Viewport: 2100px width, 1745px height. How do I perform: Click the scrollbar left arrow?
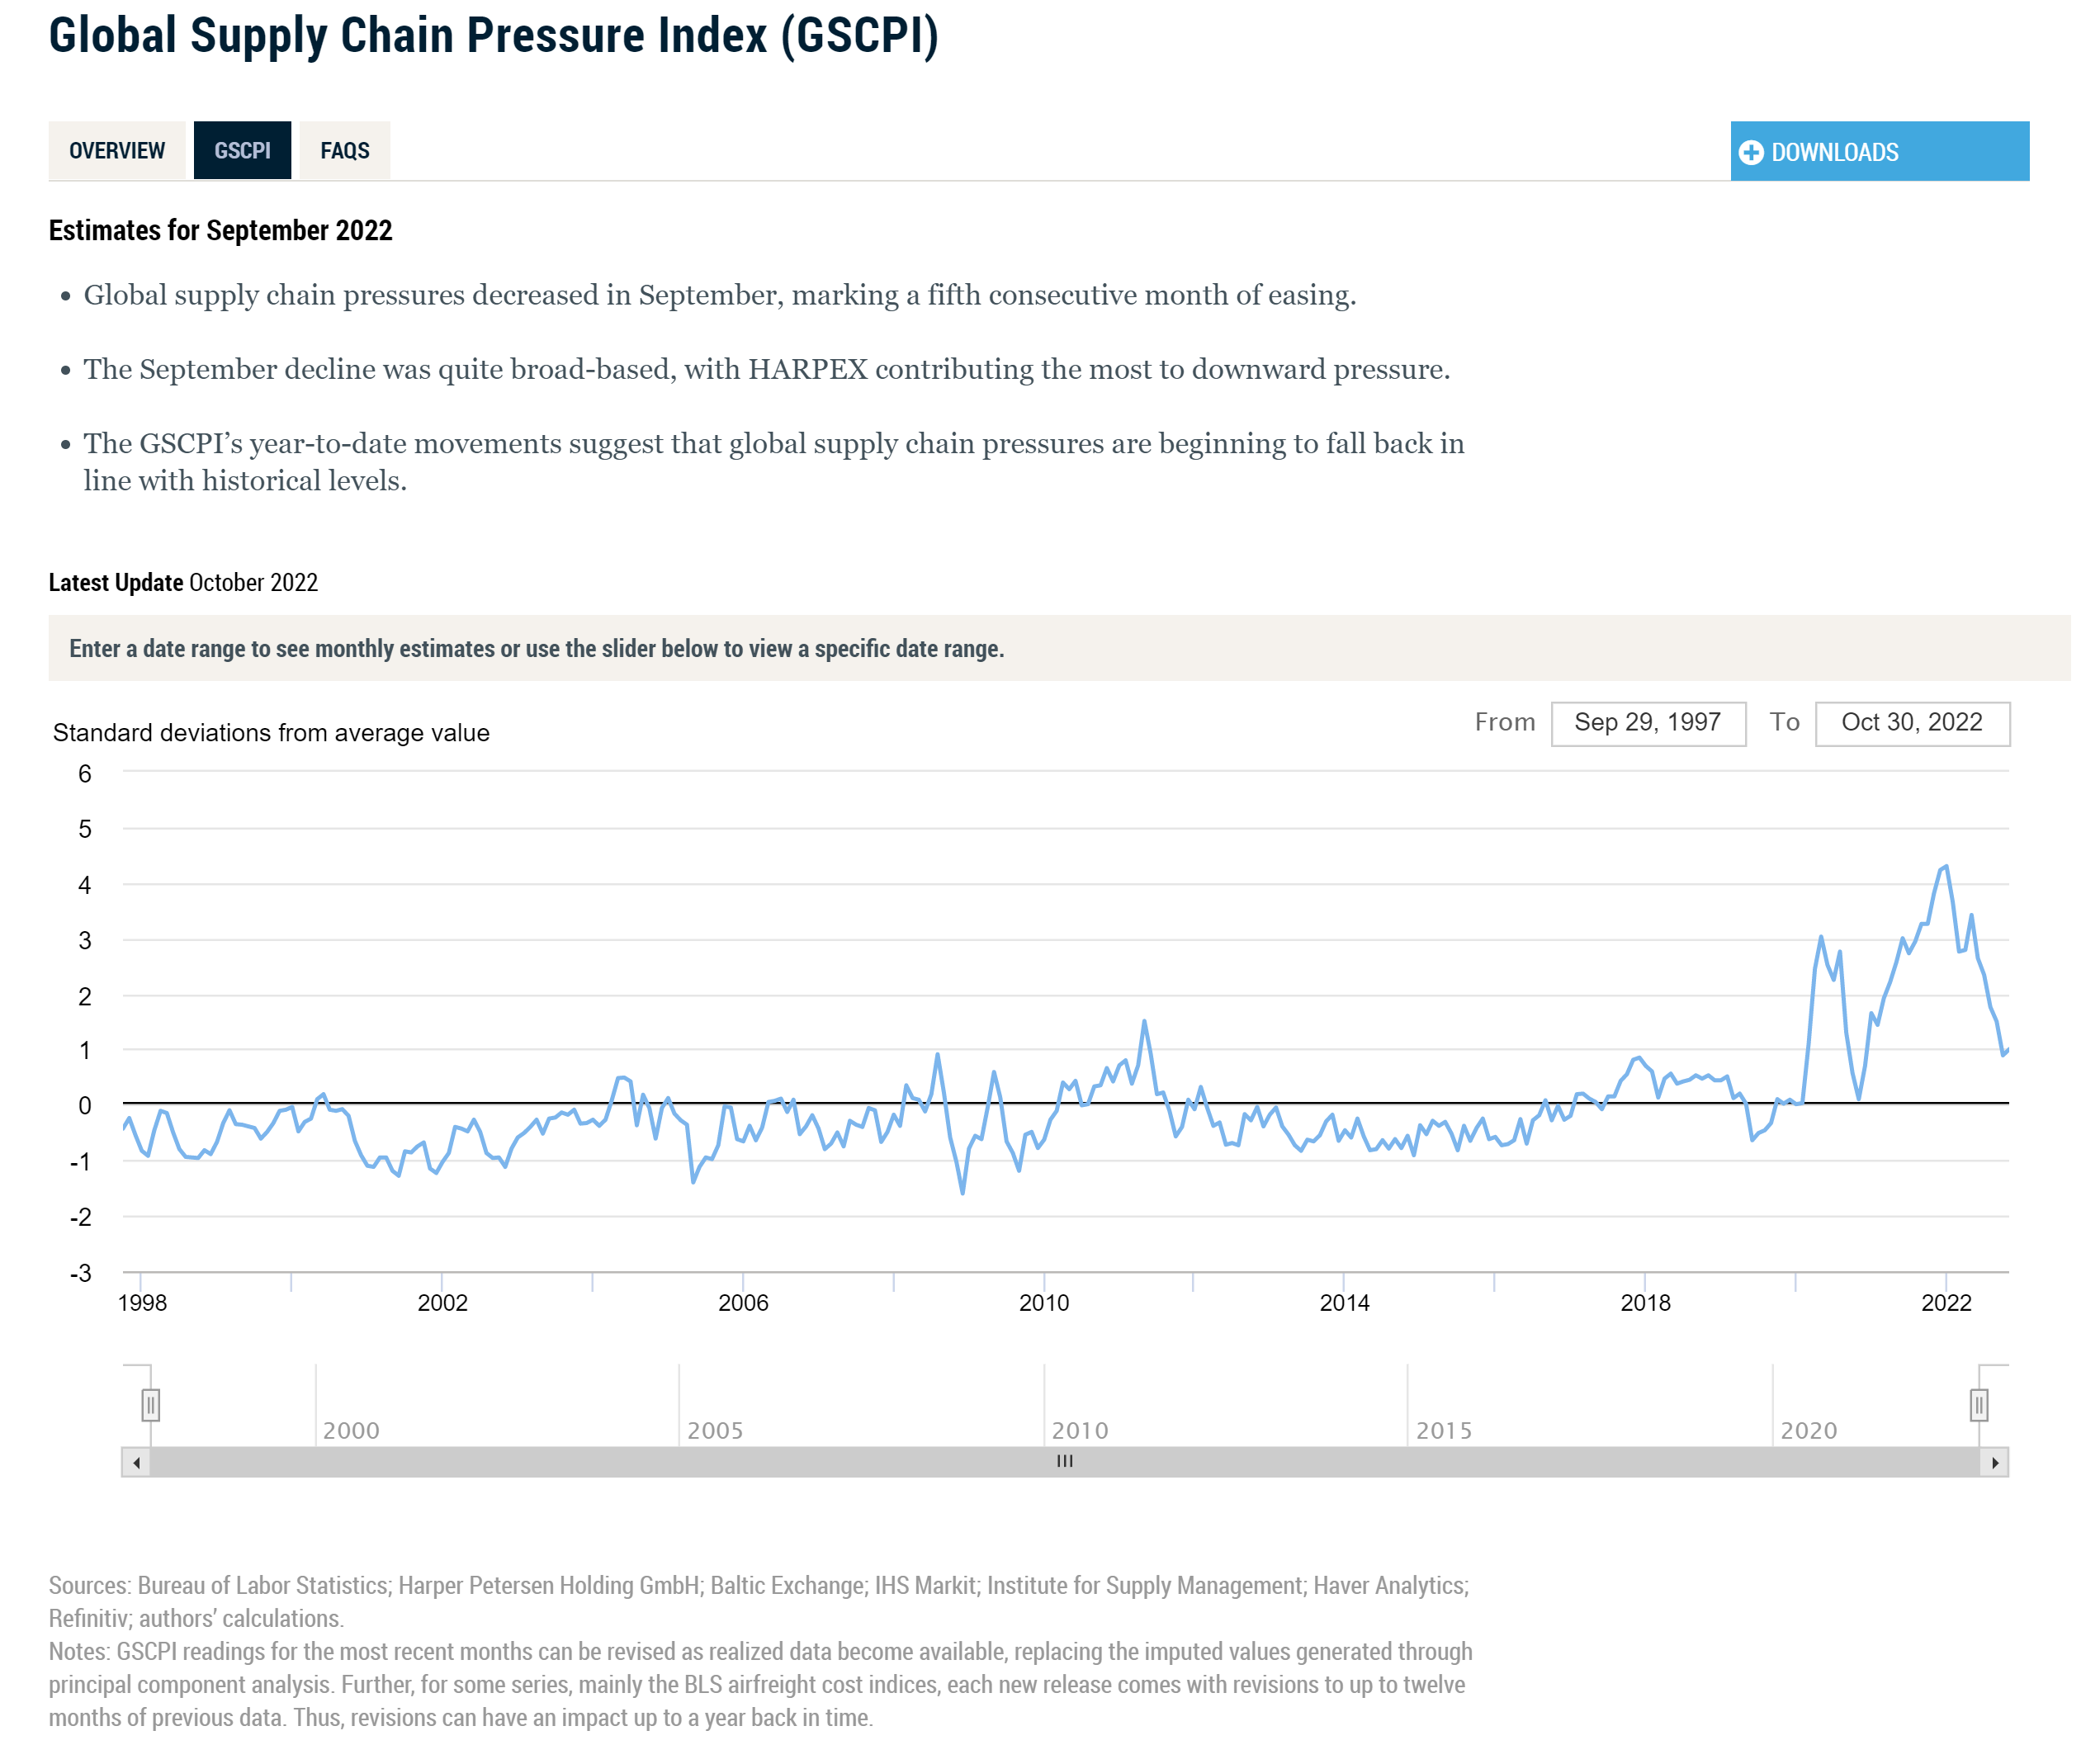(x=136, y=1462)
